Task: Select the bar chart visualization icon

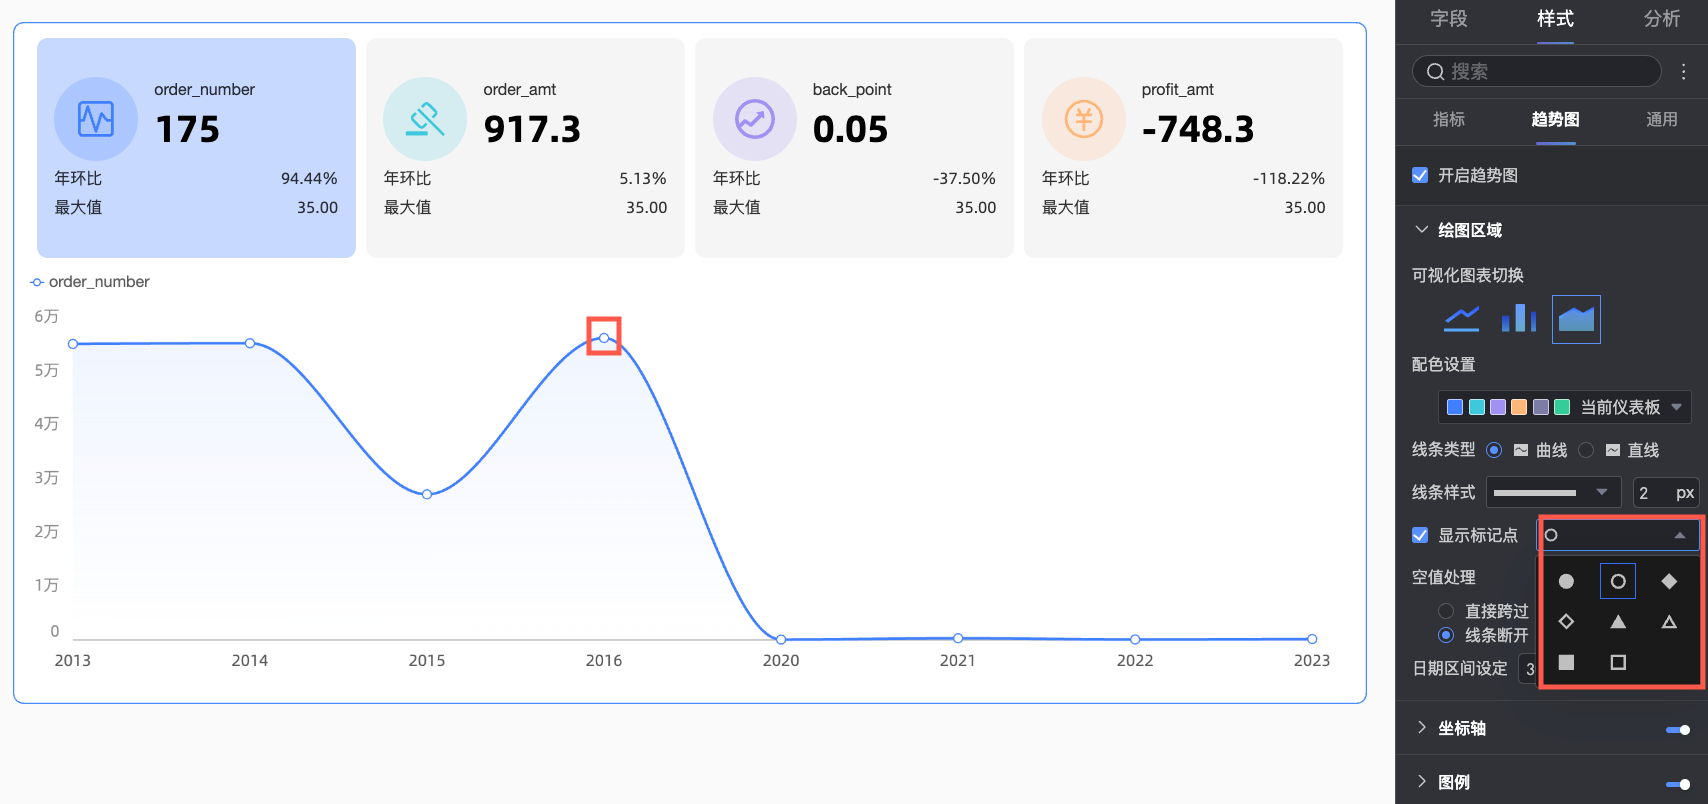Action: [x=1518, y=319]
